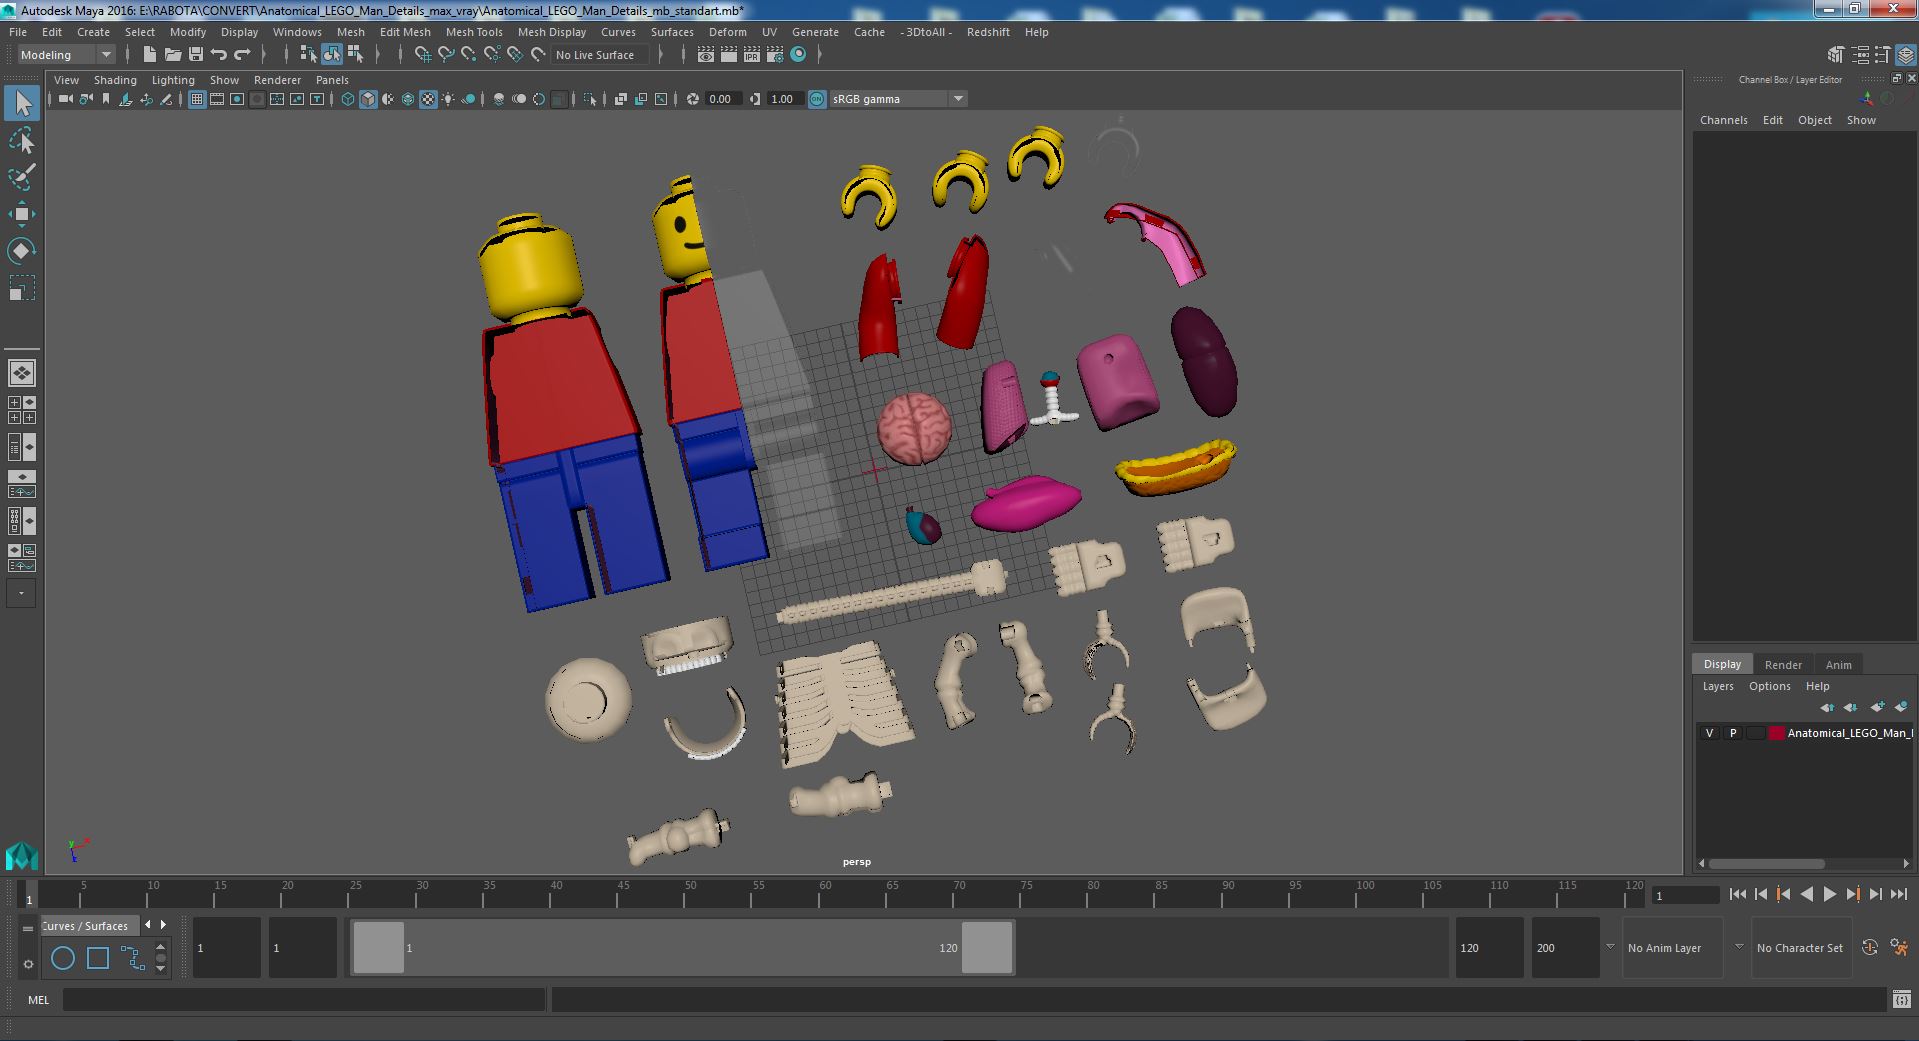Switch to previous shelf tab arrow
Viewport: 1919px width, 1041px height.
[x=148, y=925]
